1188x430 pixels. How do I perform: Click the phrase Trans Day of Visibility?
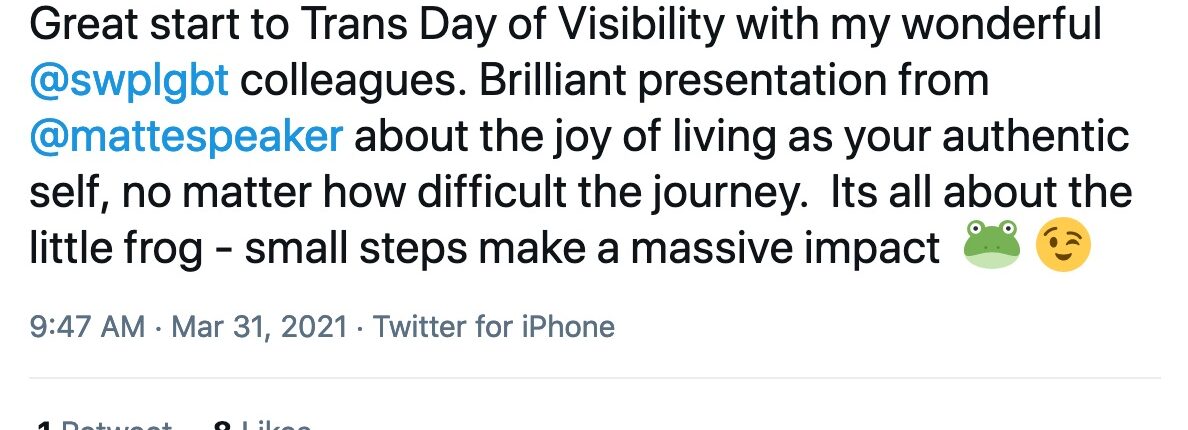point(513,26)
